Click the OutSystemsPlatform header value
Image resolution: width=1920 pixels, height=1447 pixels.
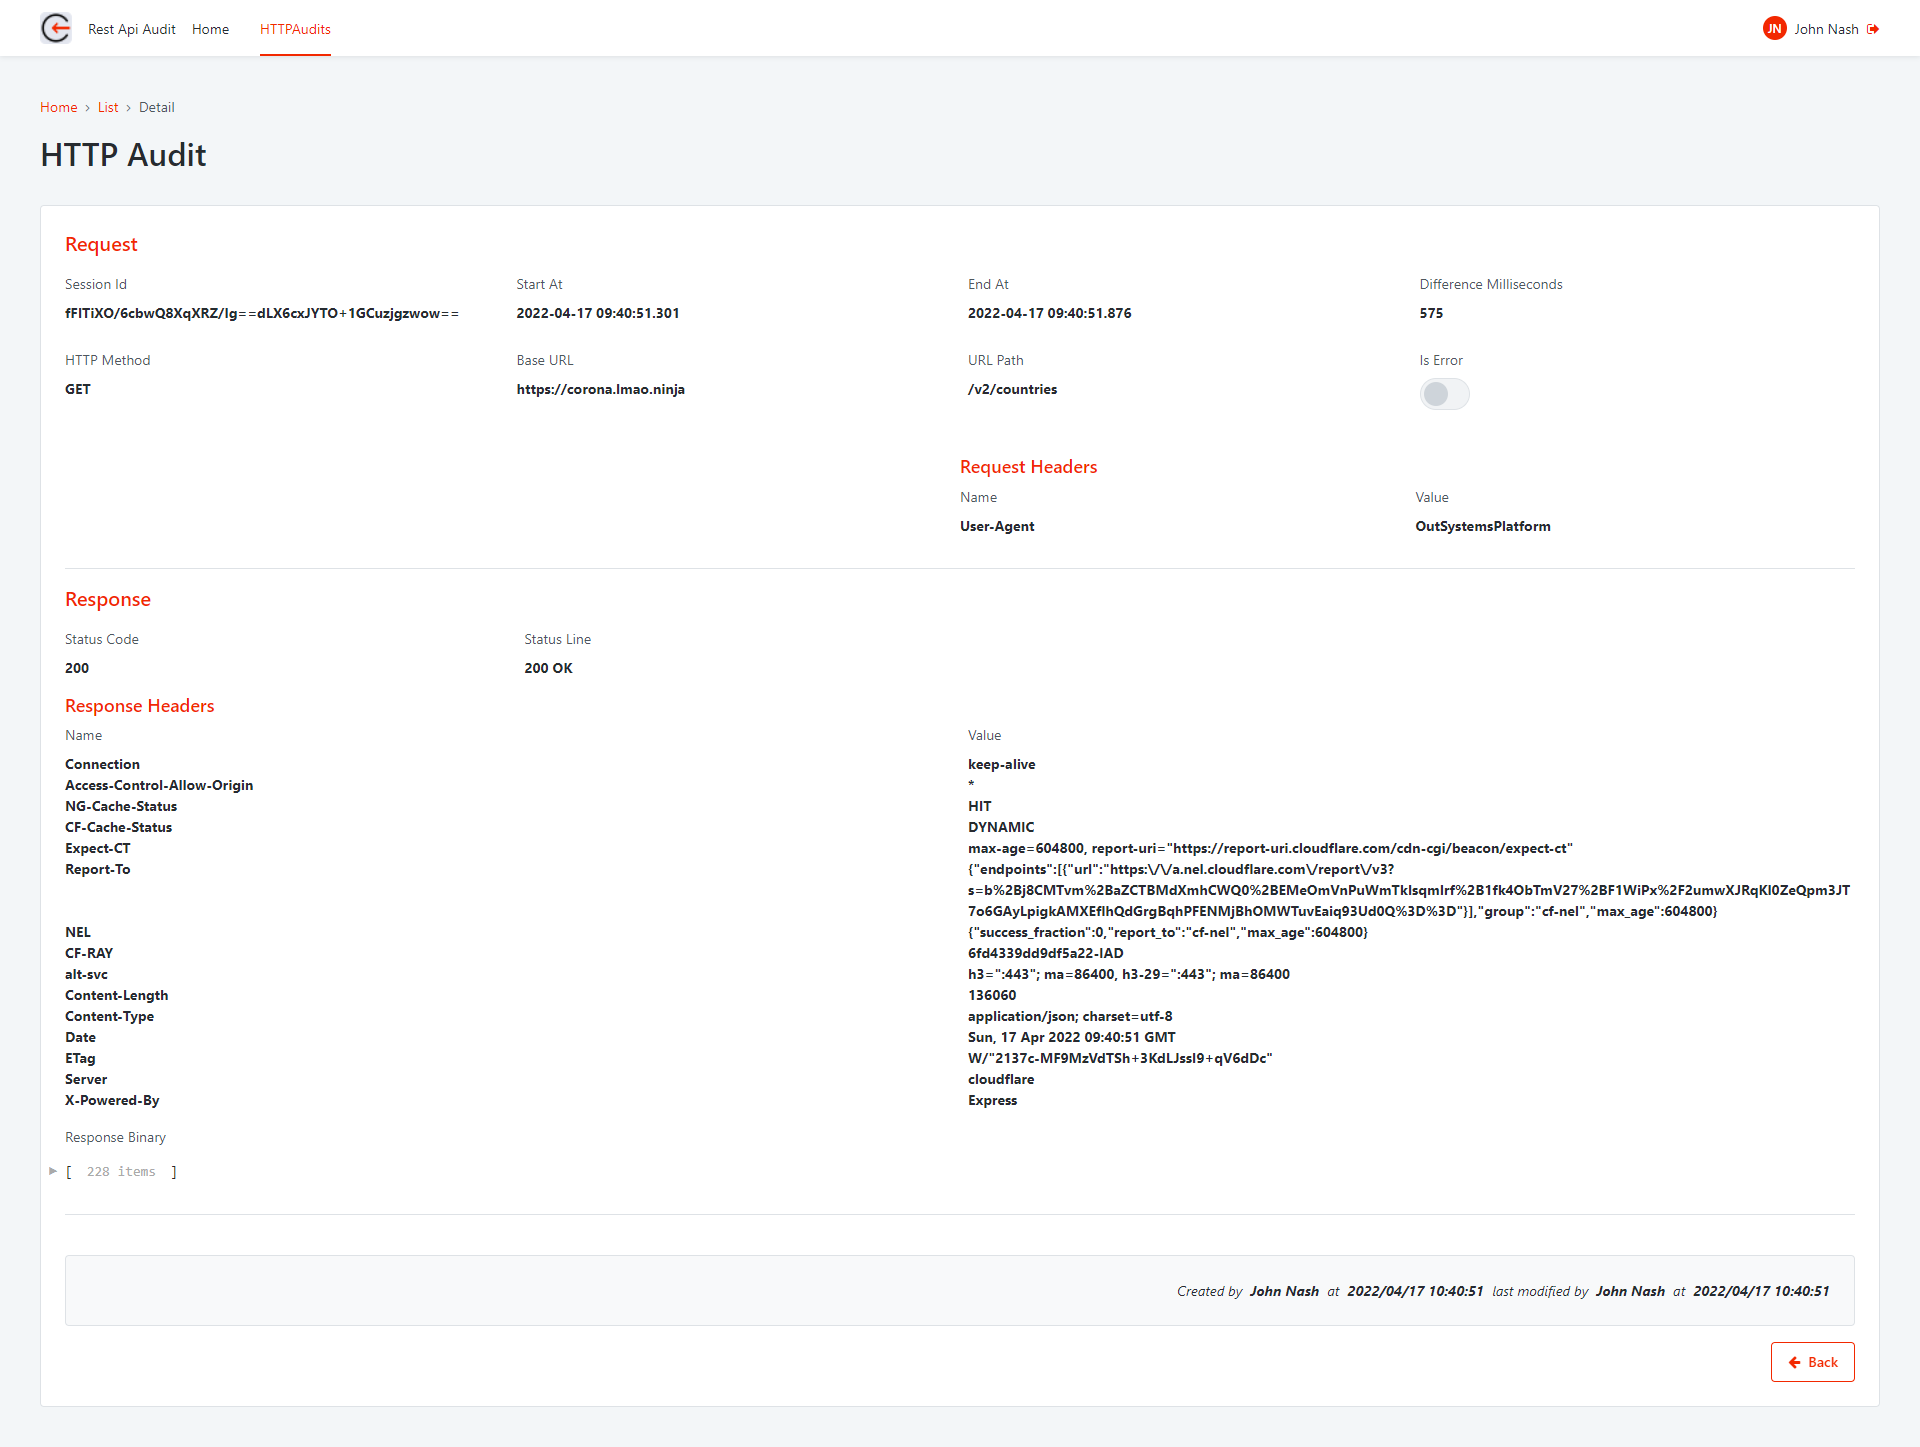coord(1483,526)
